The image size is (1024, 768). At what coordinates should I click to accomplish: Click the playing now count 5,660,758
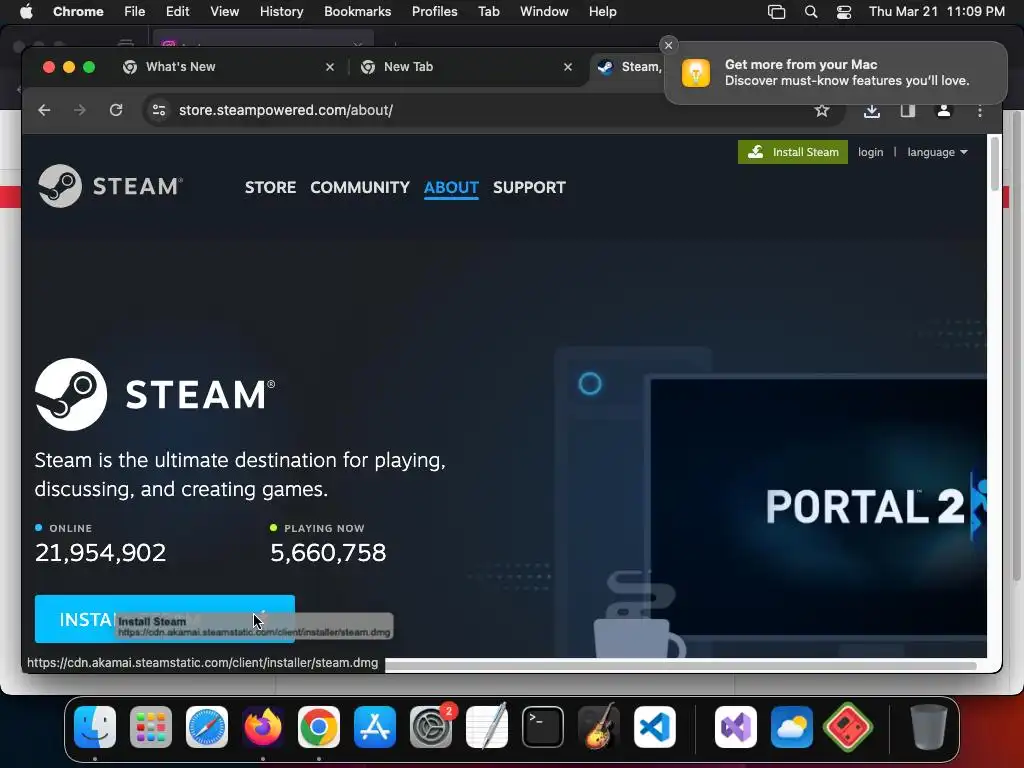[328, 553]
